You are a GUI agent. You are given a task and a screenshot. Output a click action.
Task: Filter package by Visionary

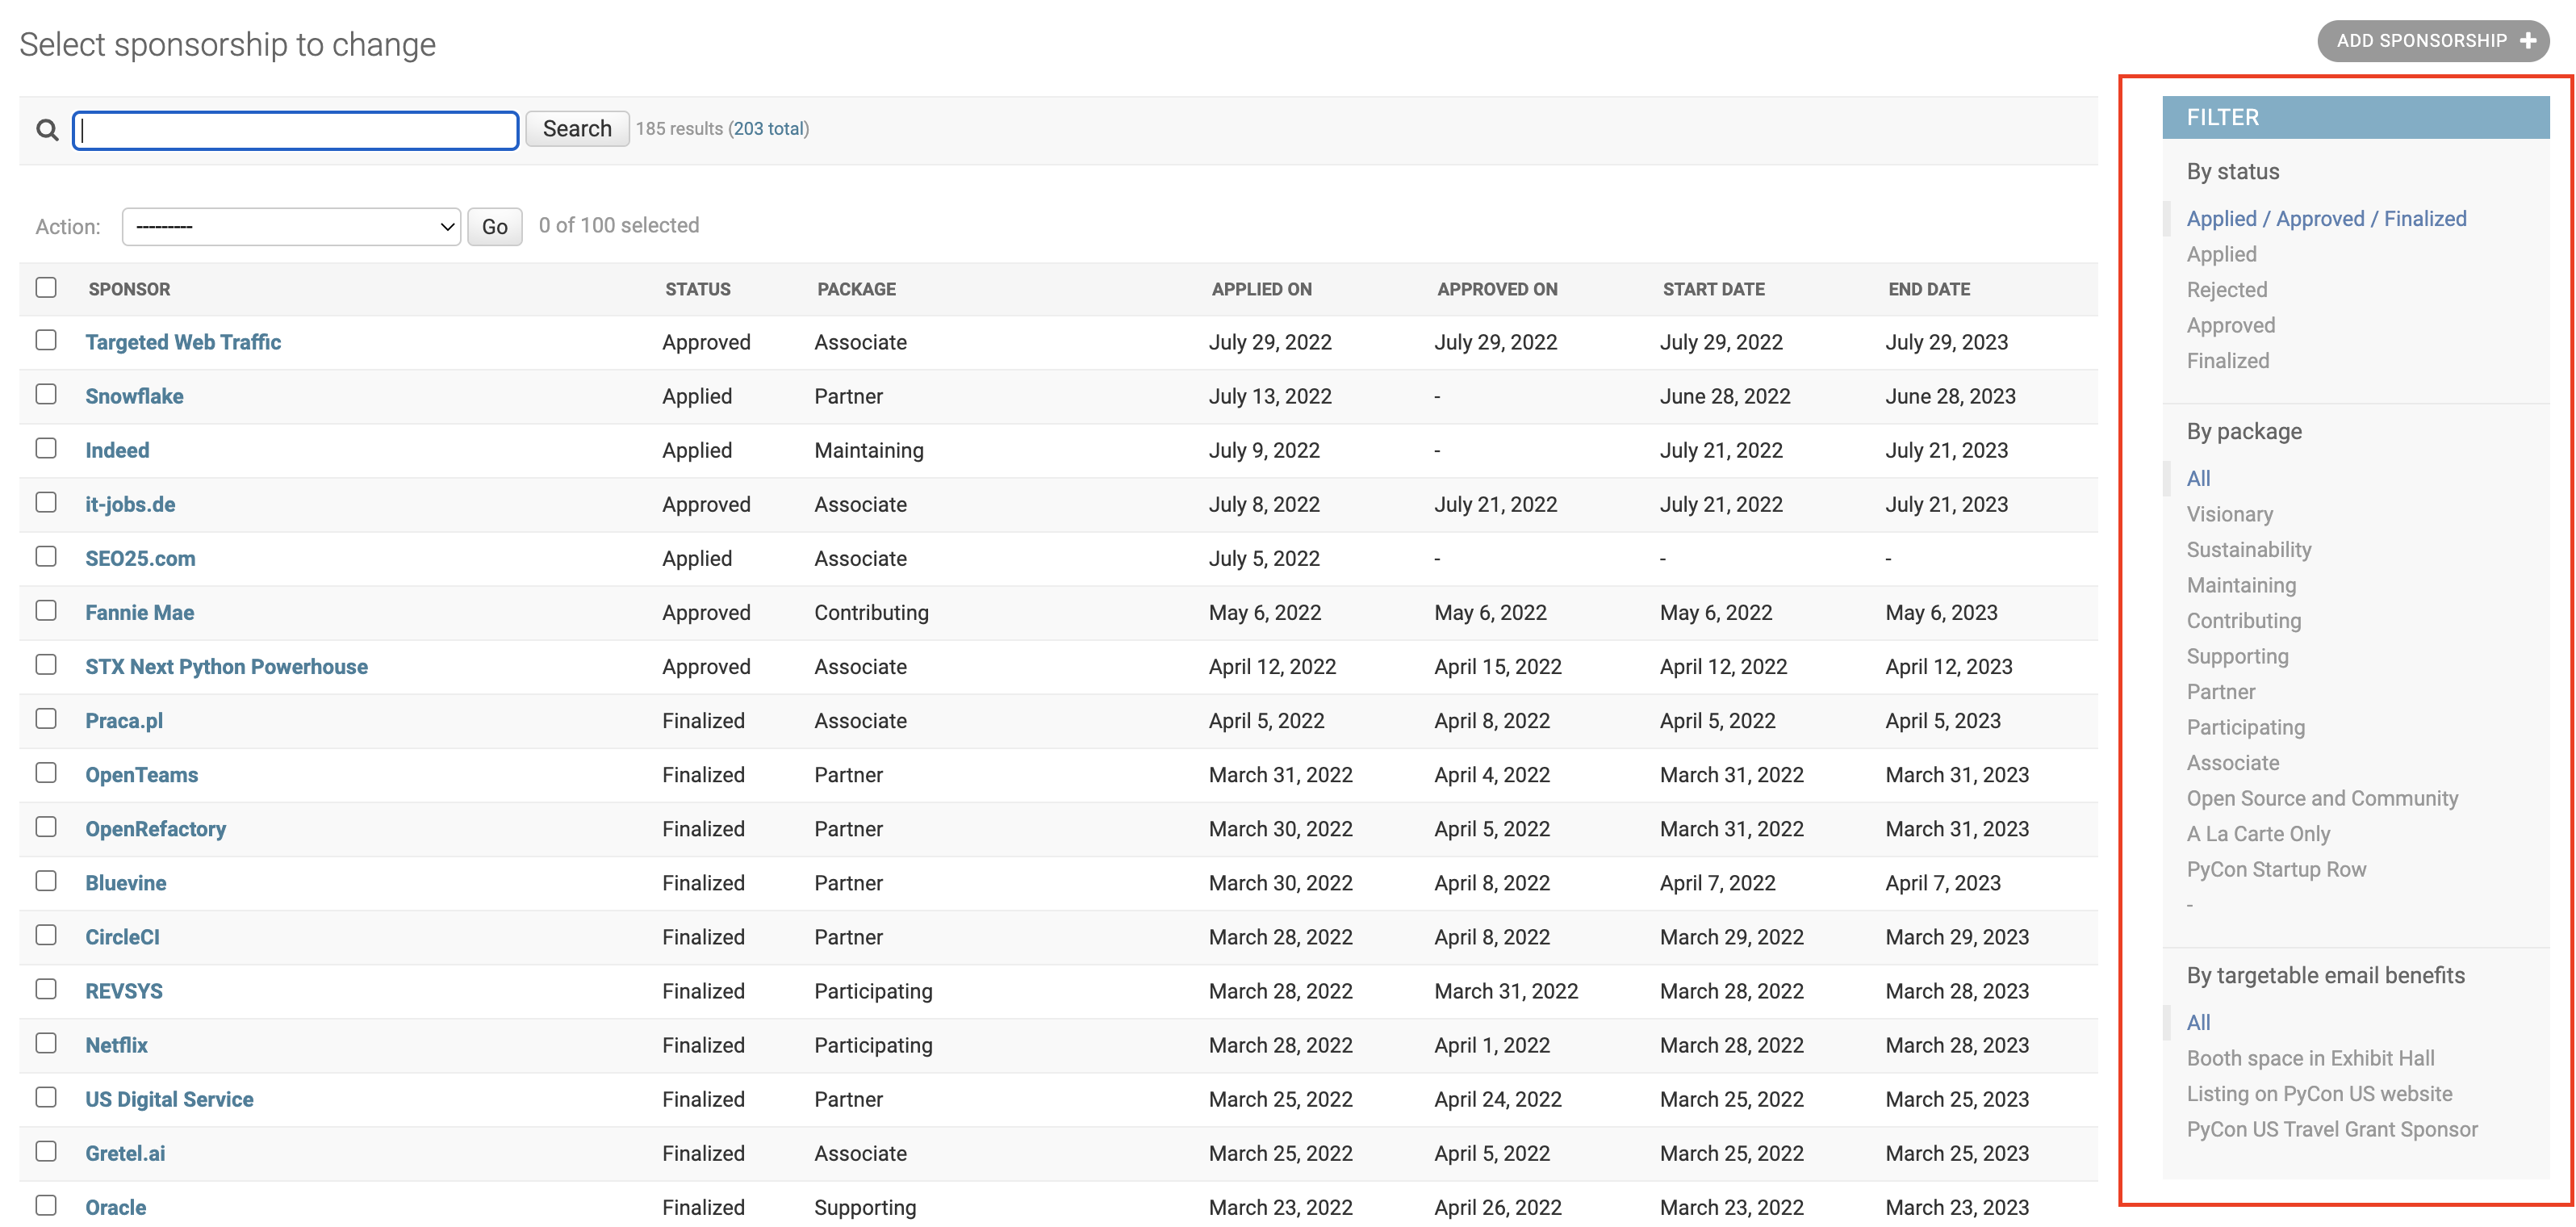point(2229,514)
